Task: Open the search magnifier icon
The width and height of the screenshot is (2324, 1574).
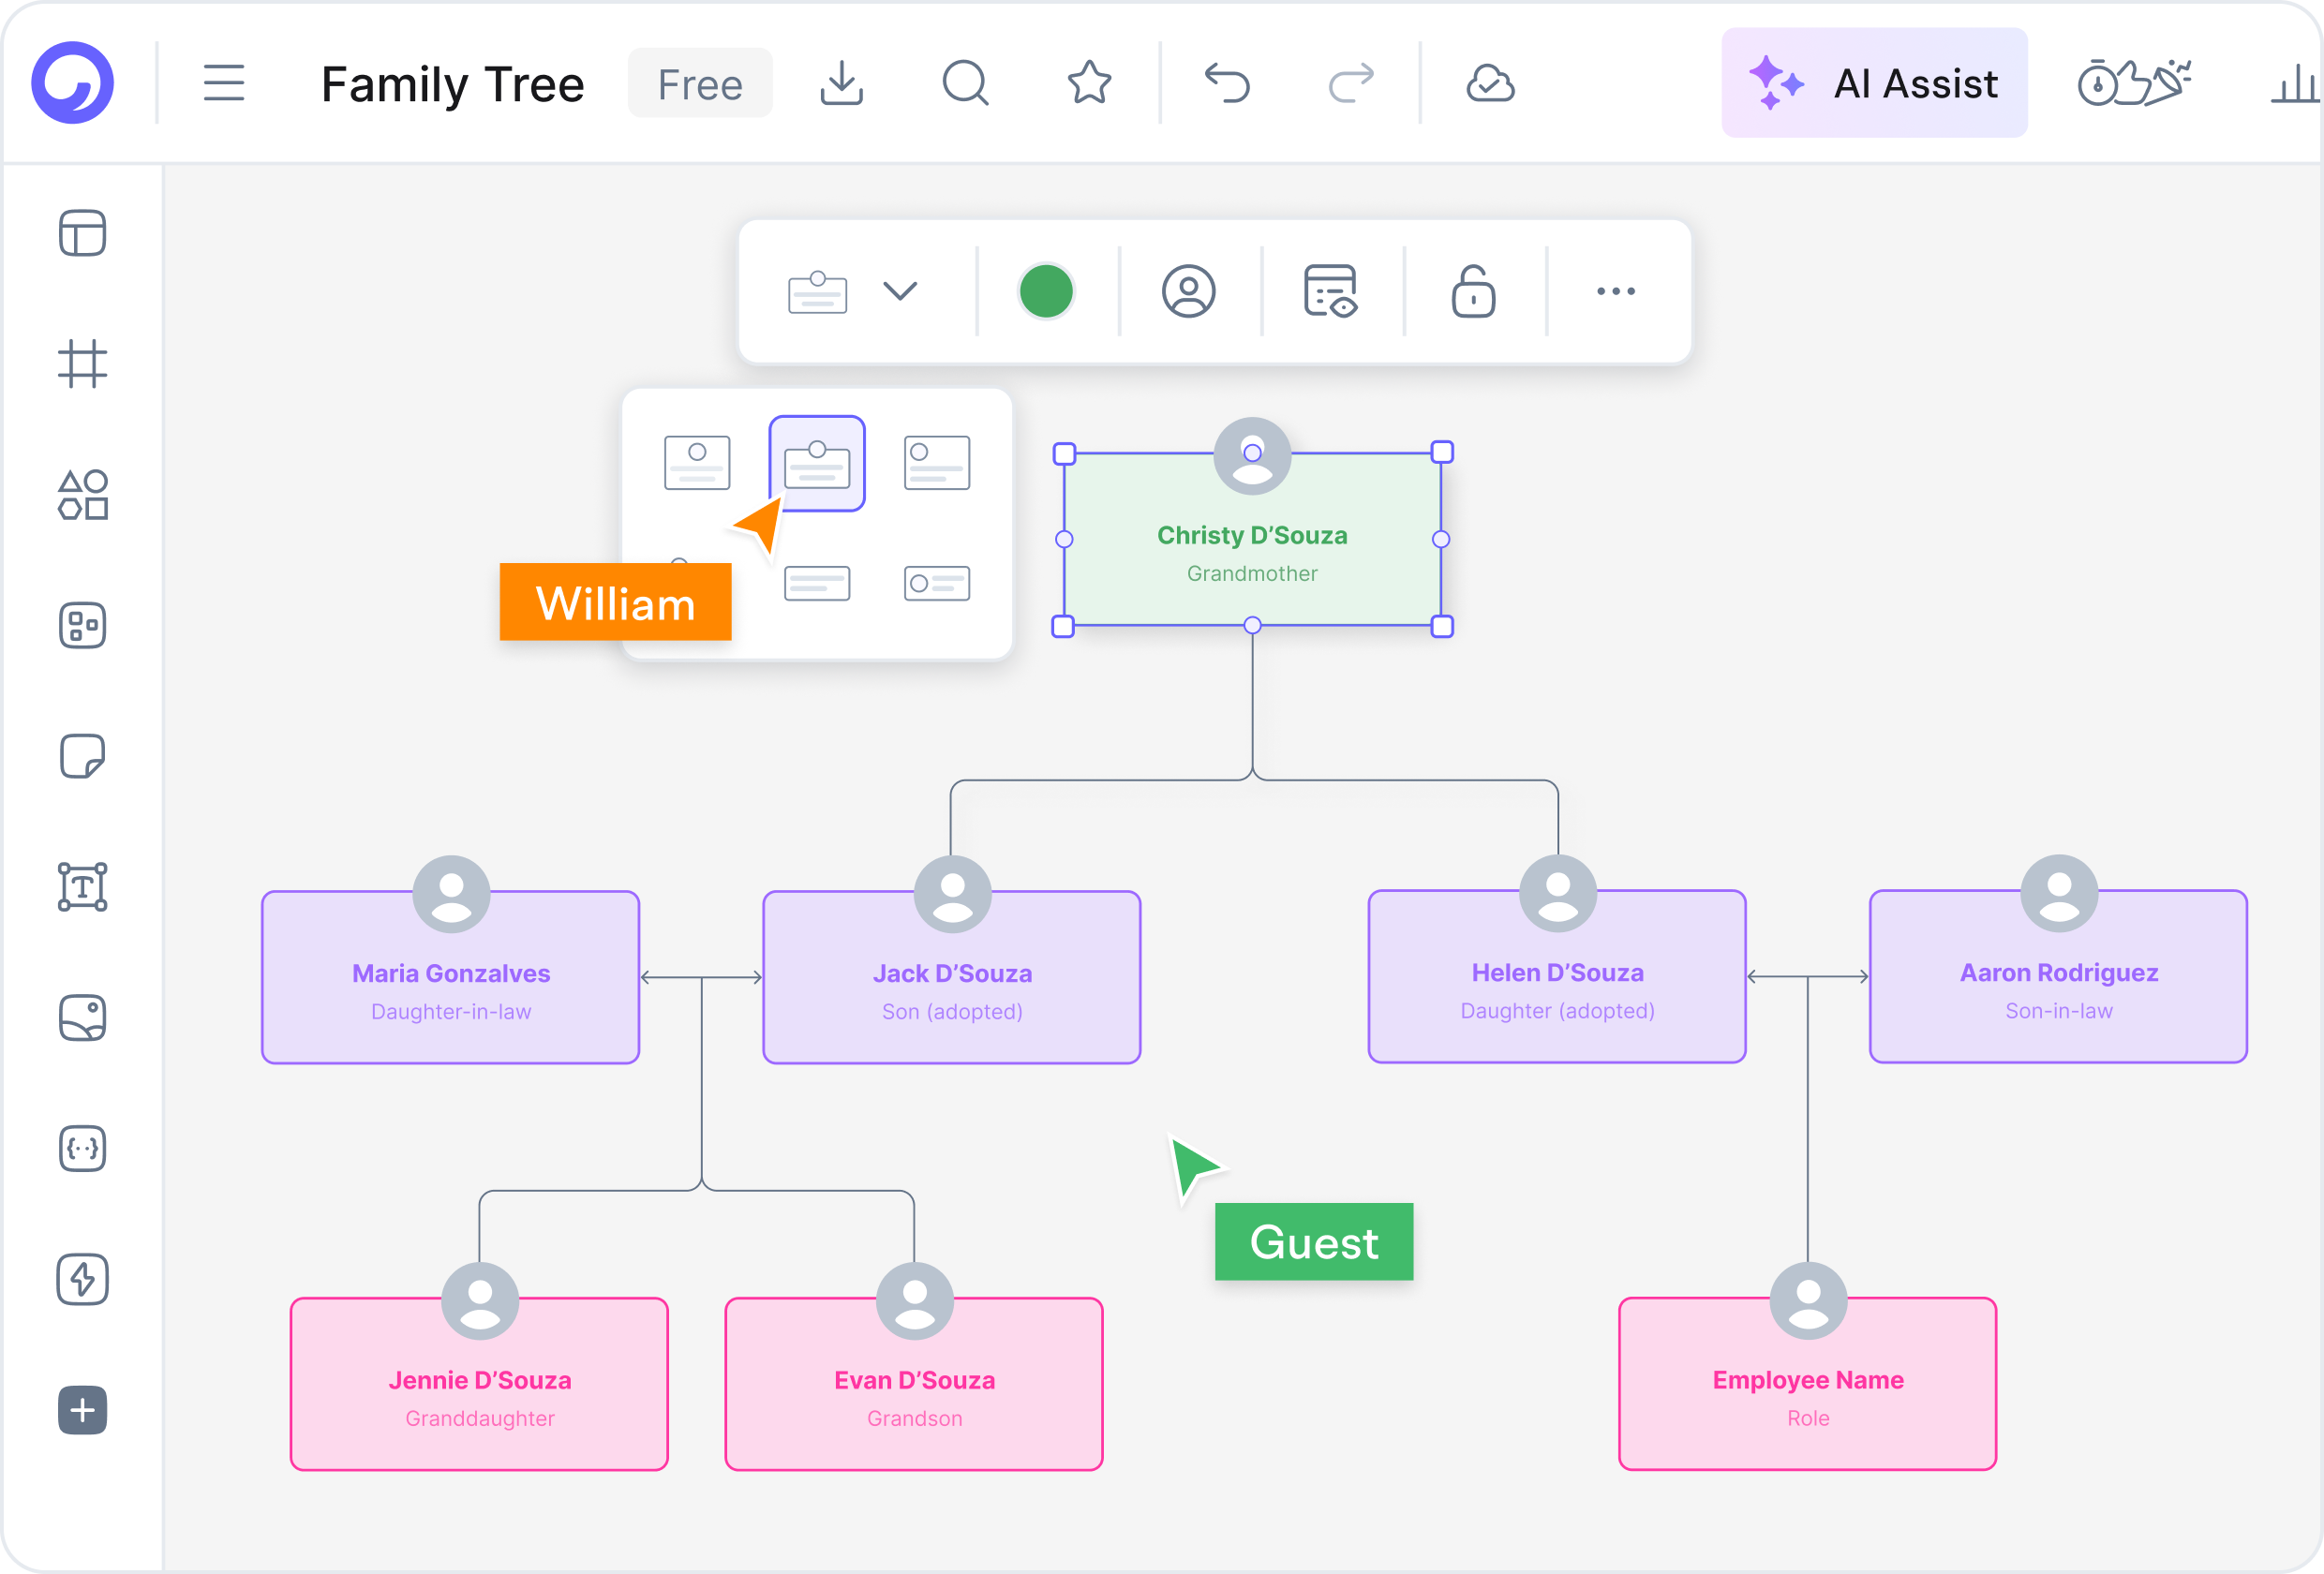Action: tap(966, 83)
